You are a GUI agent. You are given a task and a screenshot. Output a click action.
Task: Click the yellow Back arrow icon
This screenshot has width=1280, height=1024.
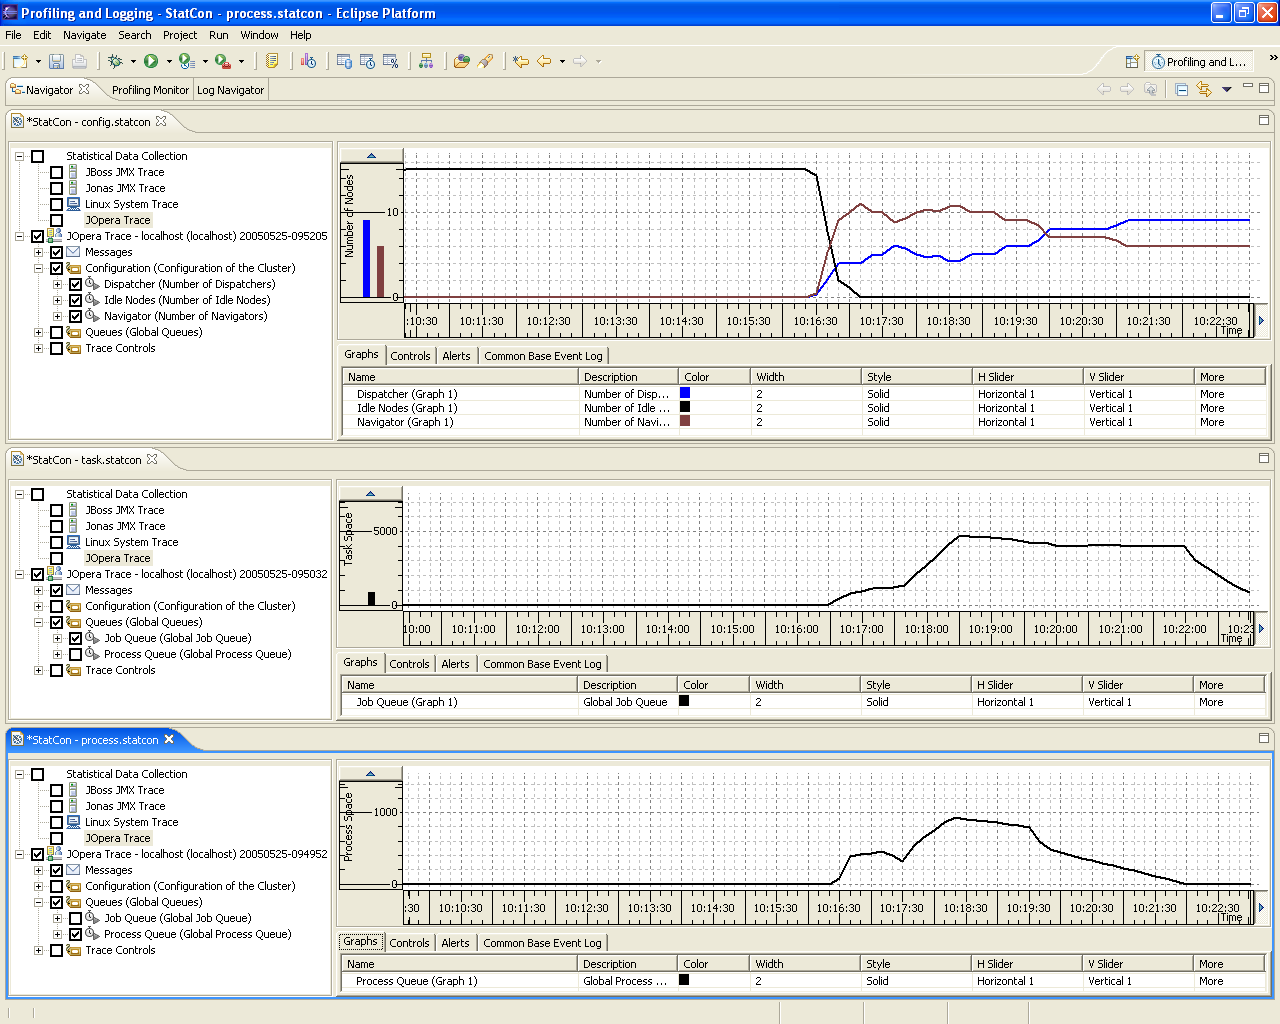point(544,61)
